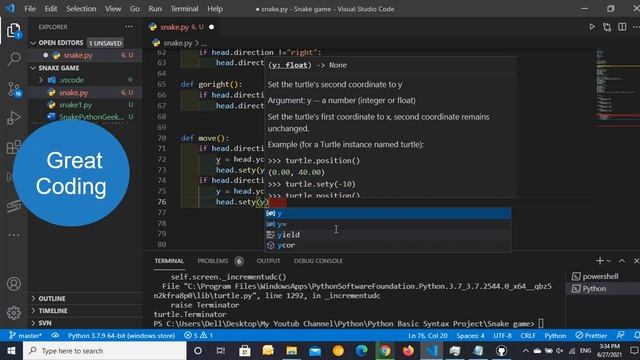Open the Edit menu
The width and height of the screenshot is (640, 360).
tap(51, 9)
